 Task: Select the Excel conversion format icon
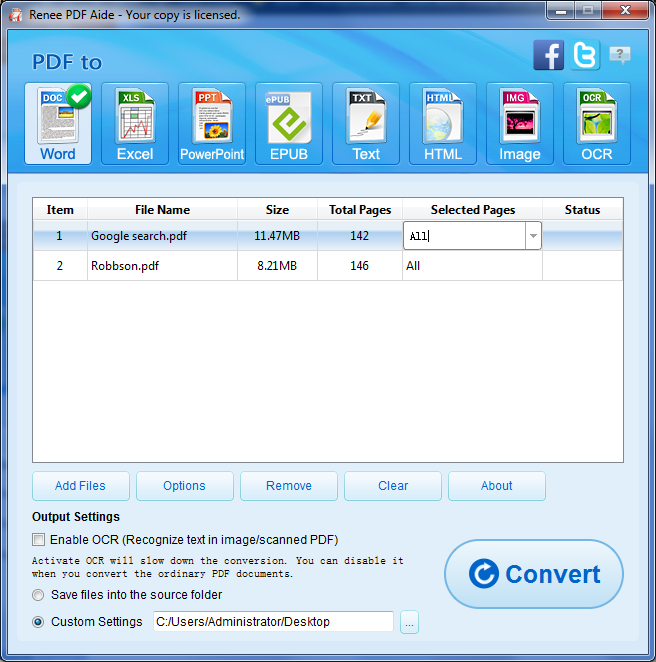[135, 124]
